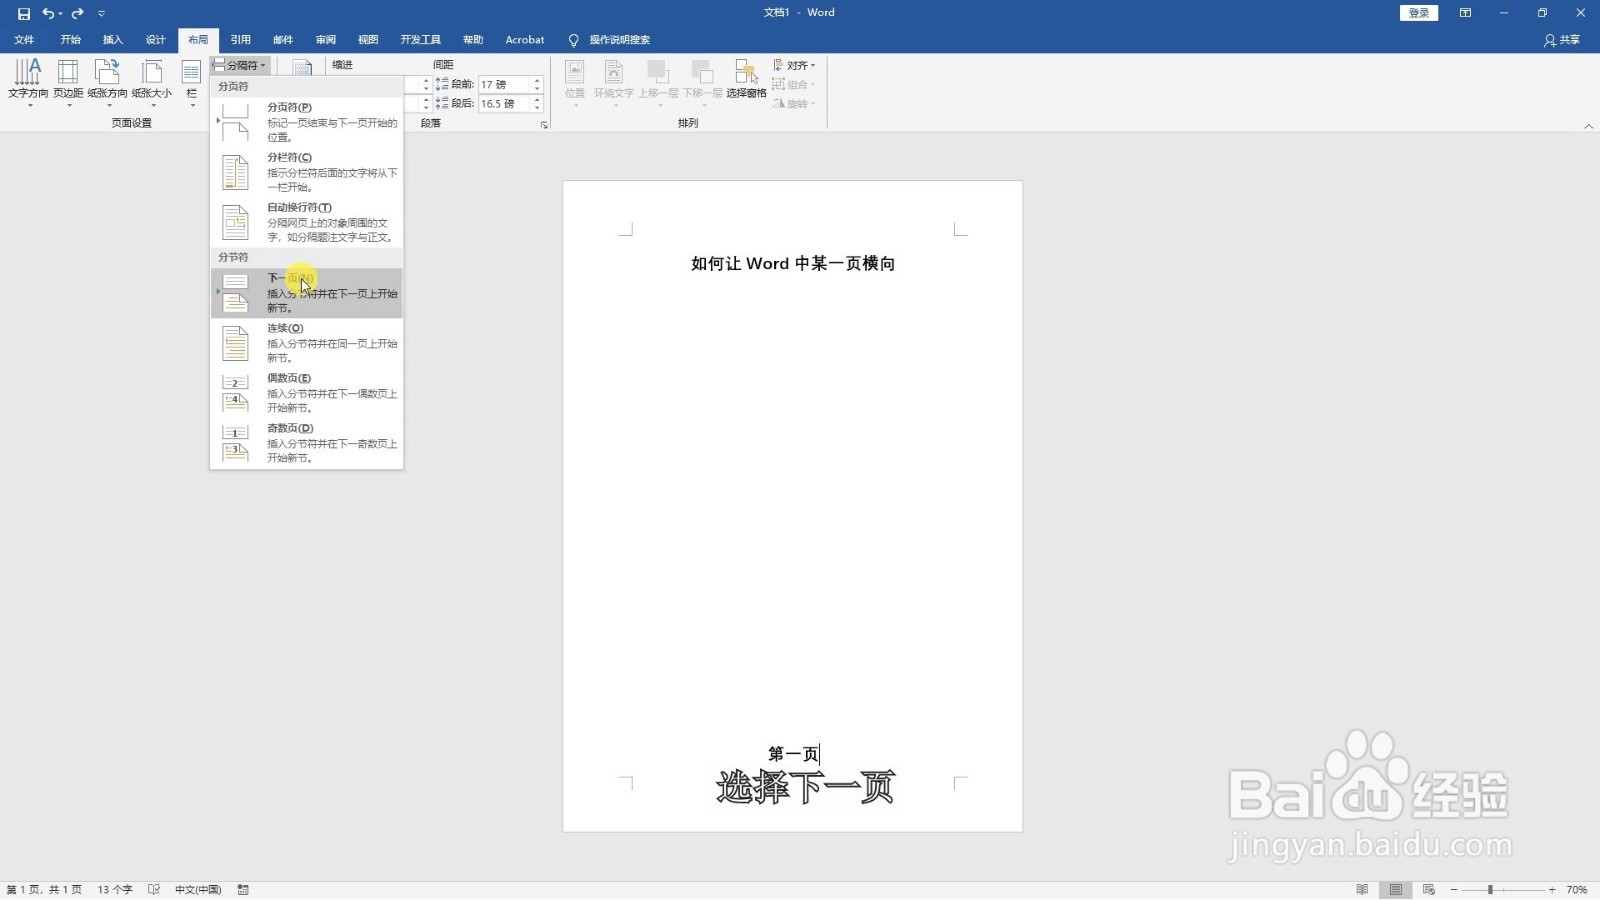The image size is (1600, 900).
Task: Collapse the 分隔符 breaks dropdown
Action: coord(238,65)
